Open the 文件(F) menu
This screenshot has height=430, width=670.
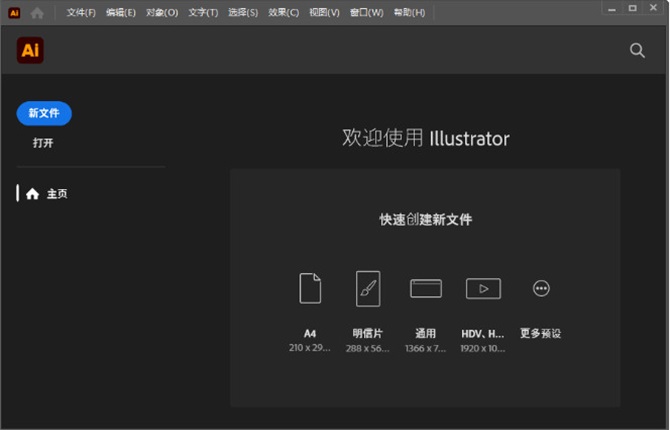pyautogui.click(x=81, y=13)
